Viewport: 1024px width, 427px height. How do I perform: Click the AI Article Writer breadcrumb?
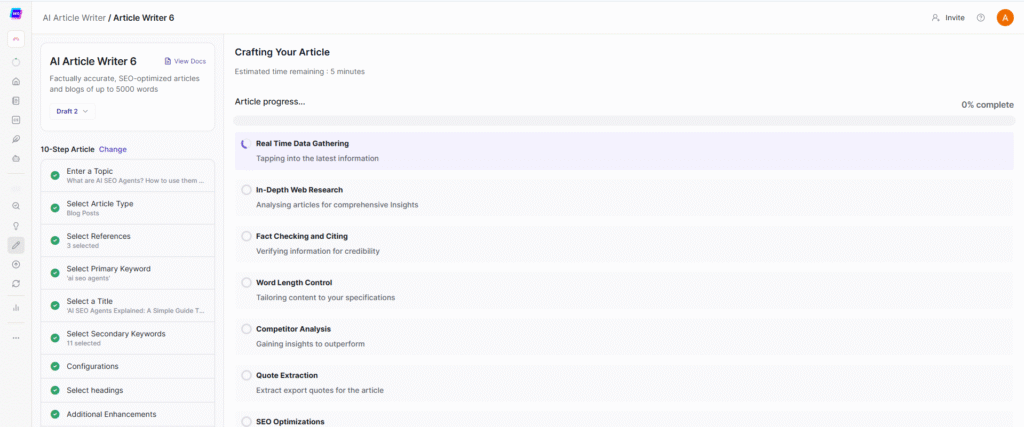(x=74, y=18)
